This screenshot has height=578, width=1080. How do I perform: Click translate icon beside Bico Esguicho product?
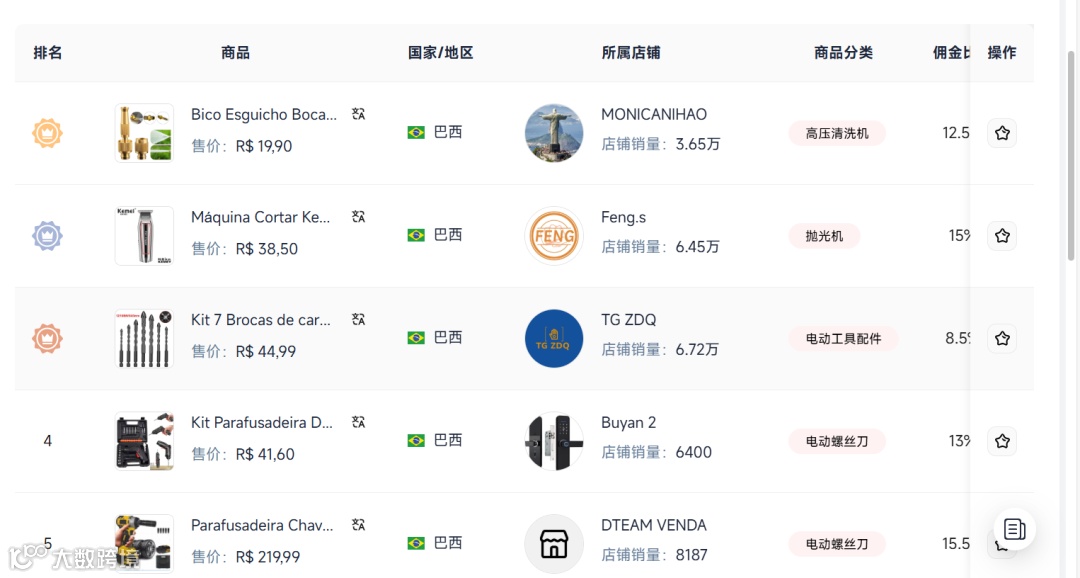(x=359, y=114)
